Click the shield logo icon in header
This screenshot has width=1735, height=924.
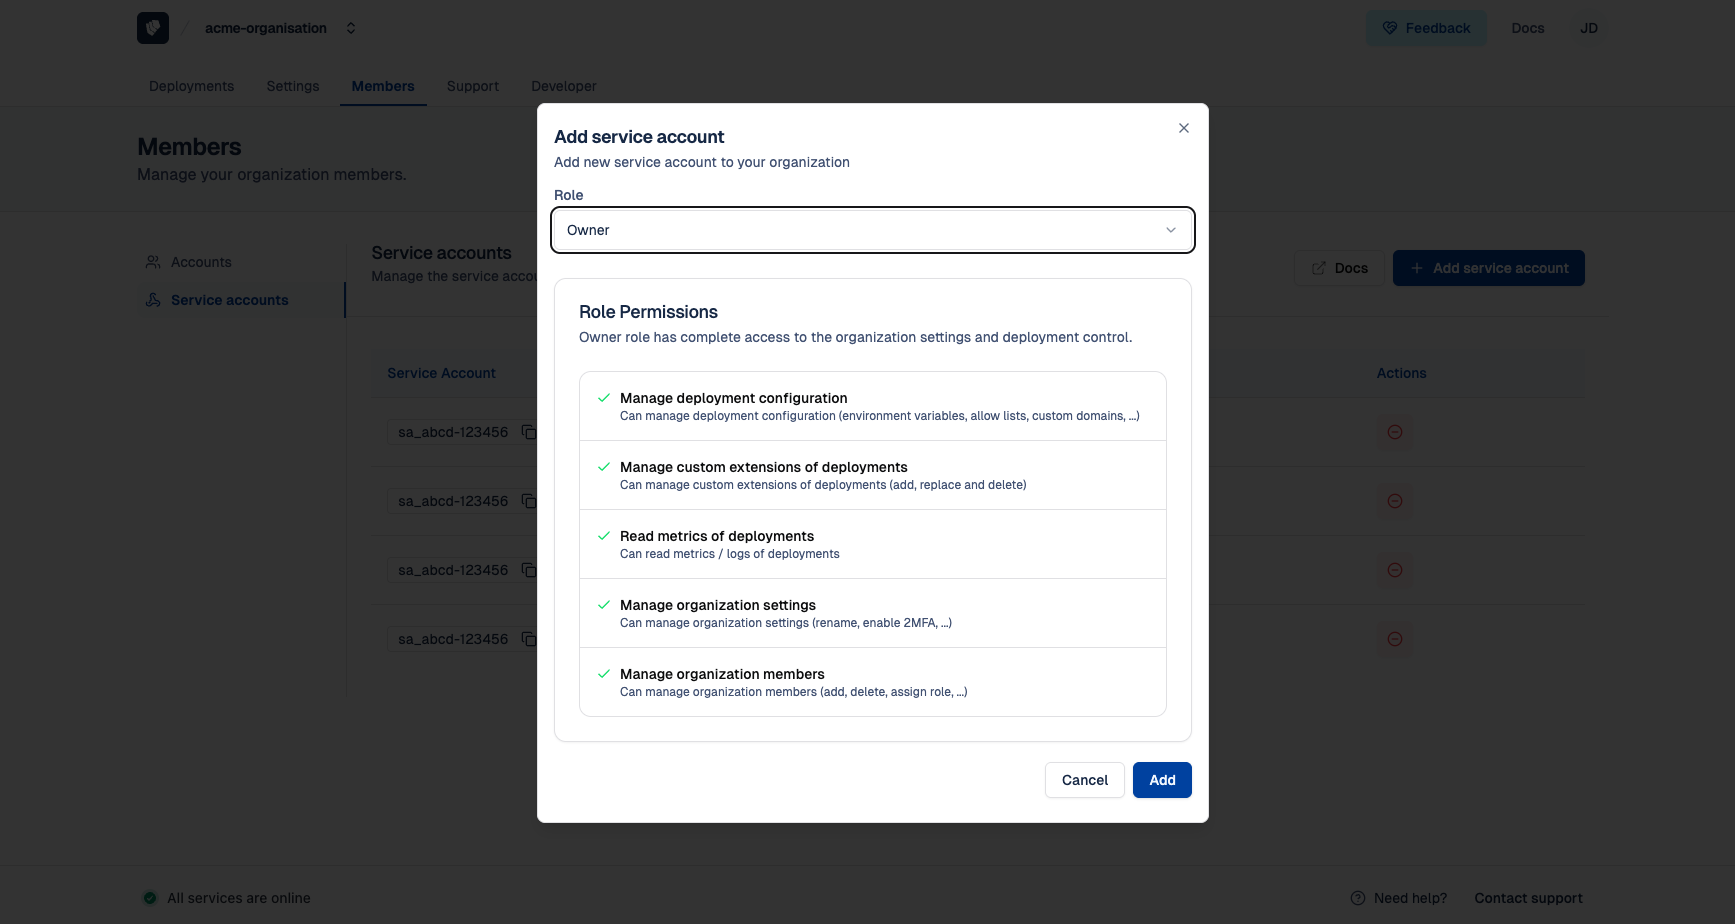coord(153,28)
